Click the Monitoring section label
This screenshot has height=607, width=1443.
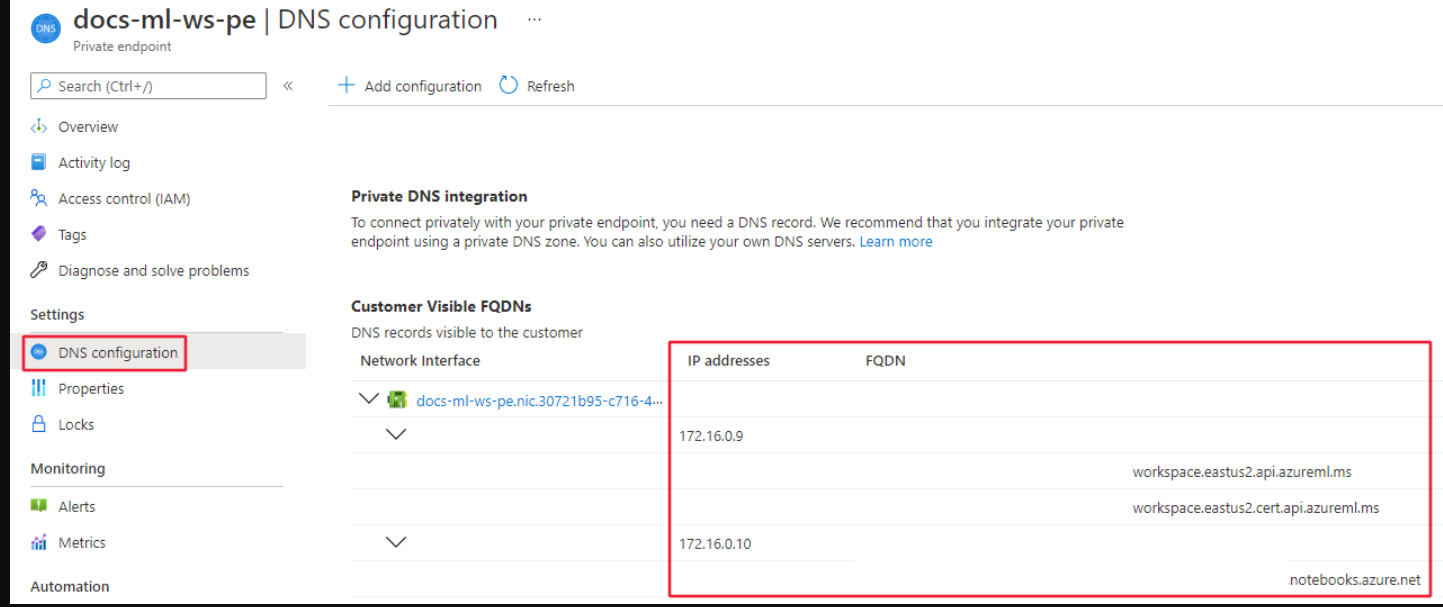click(68, 469)
